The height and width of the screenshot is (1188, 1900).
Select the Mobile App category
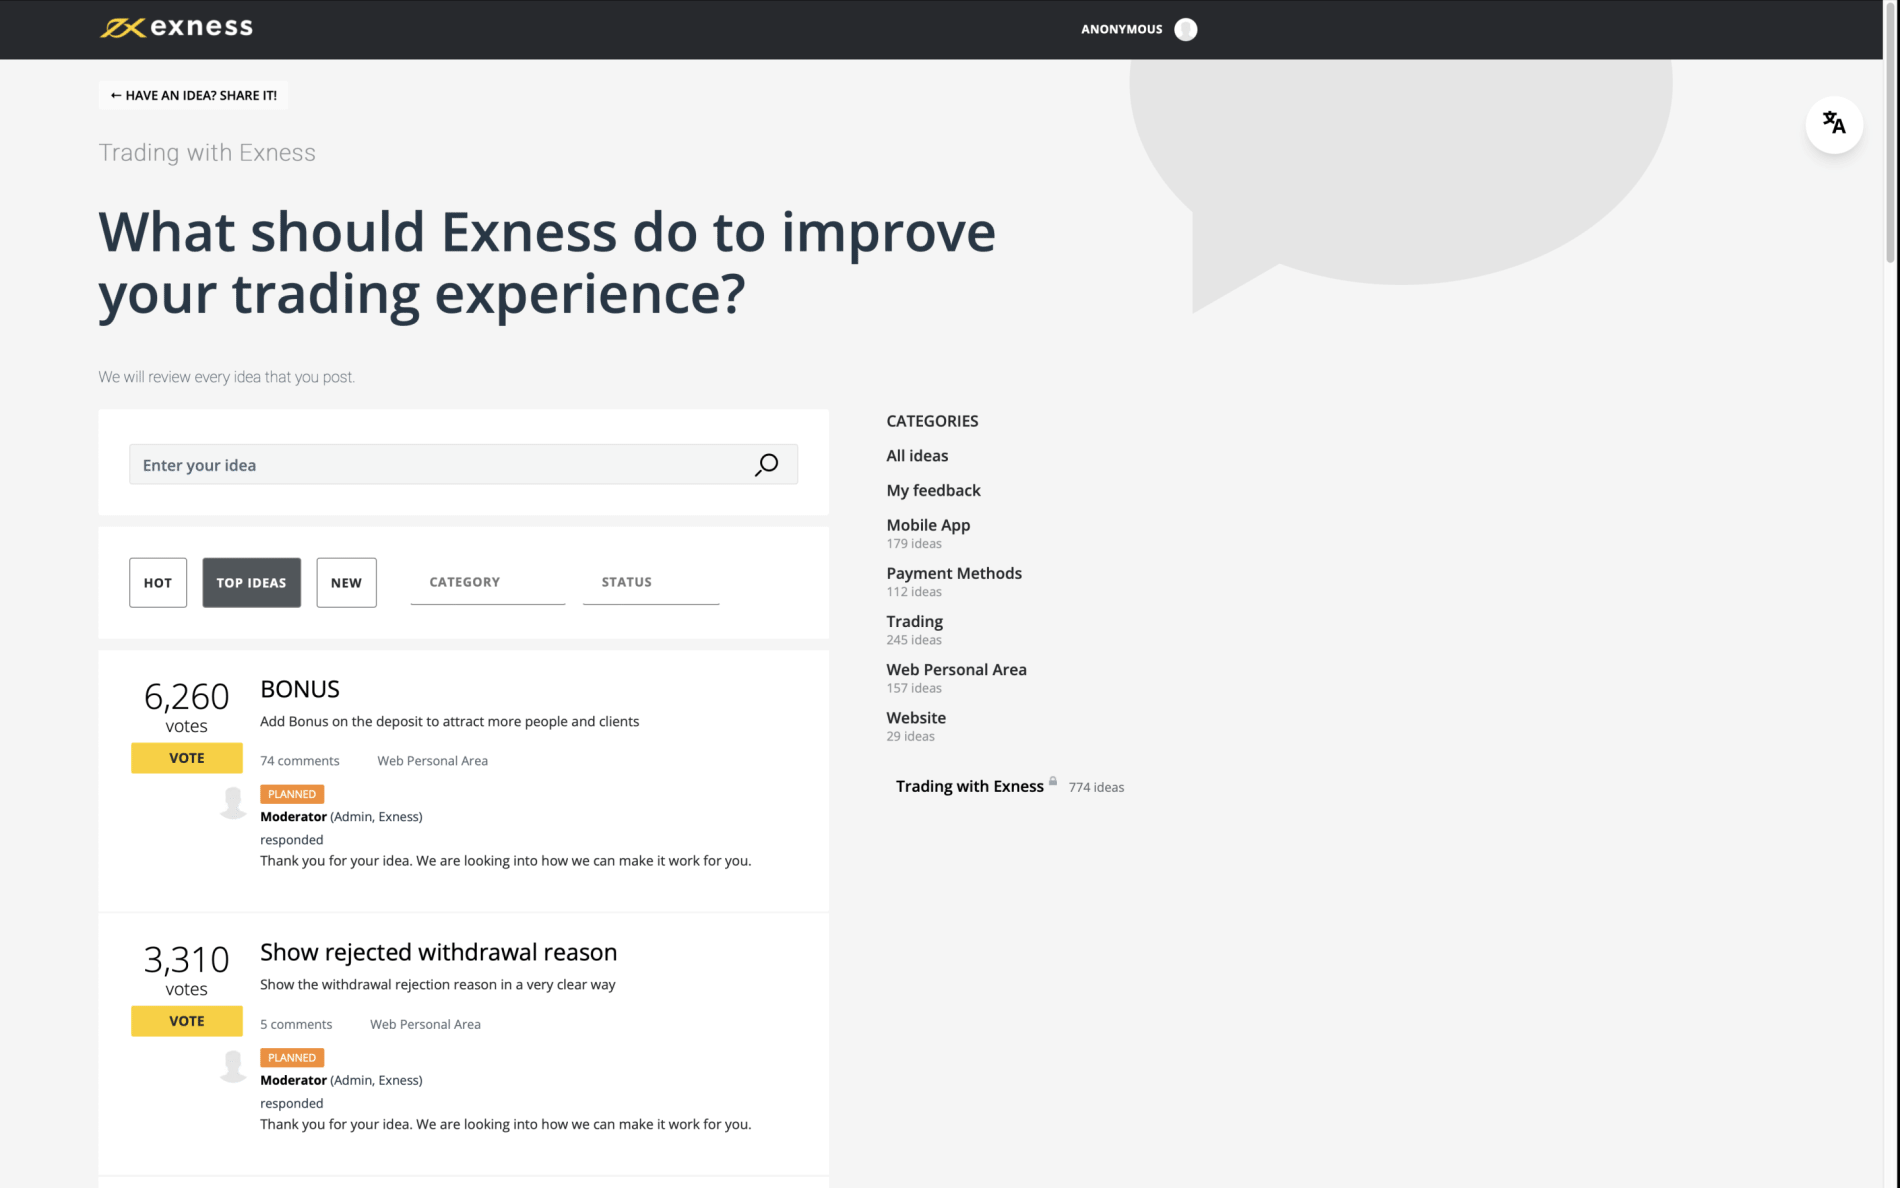coord(928,525)
